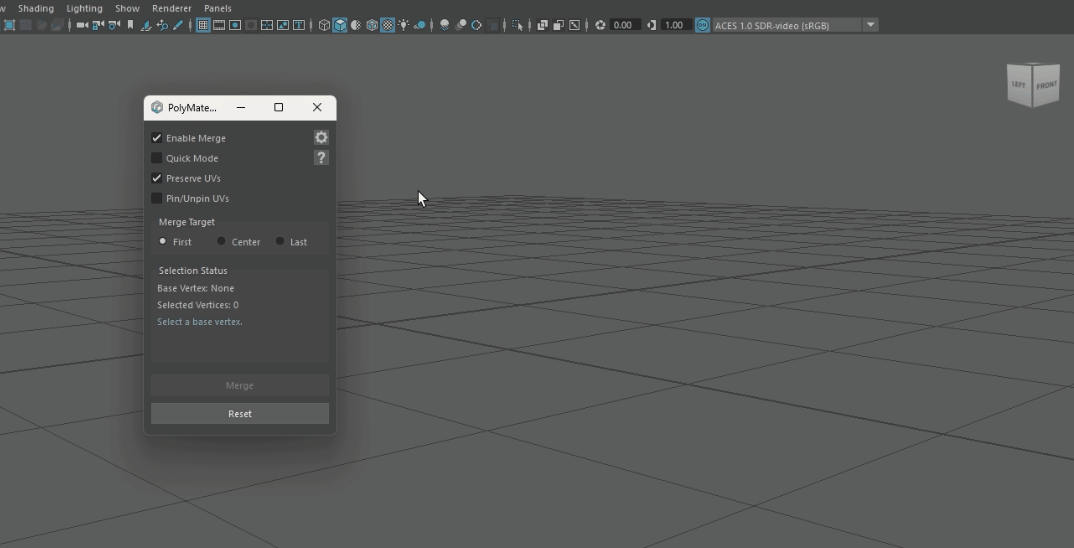Enable smooth shade all cube icon
The image size is (1074, 548).
pyautogui.click(x=340, y=25)
